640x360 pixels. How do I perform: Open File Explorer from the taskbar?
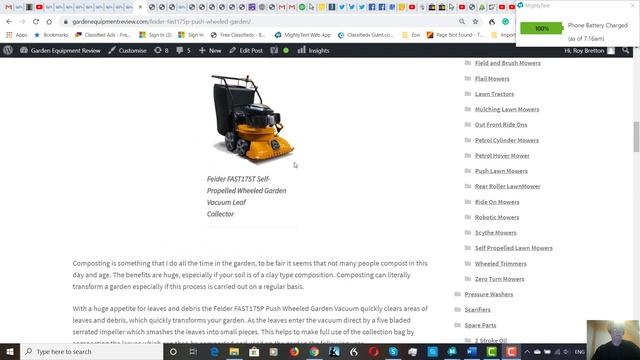pyautogui.click(x=234, y=351)
